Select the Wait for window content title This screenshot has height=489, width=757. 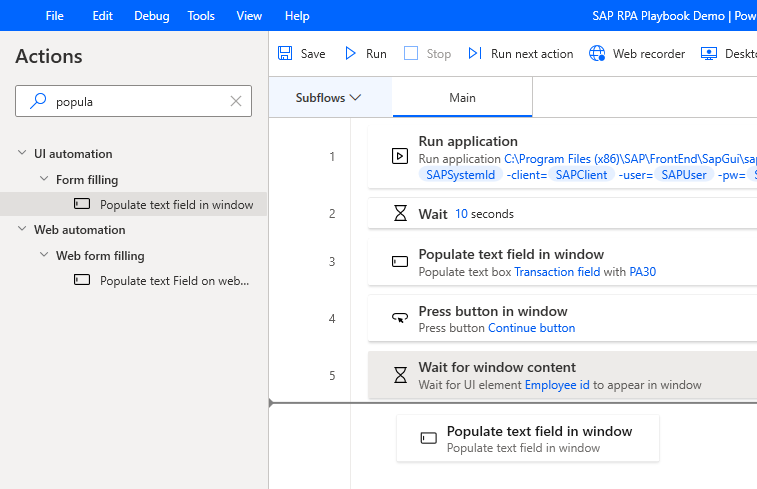(x=497, y=367)
